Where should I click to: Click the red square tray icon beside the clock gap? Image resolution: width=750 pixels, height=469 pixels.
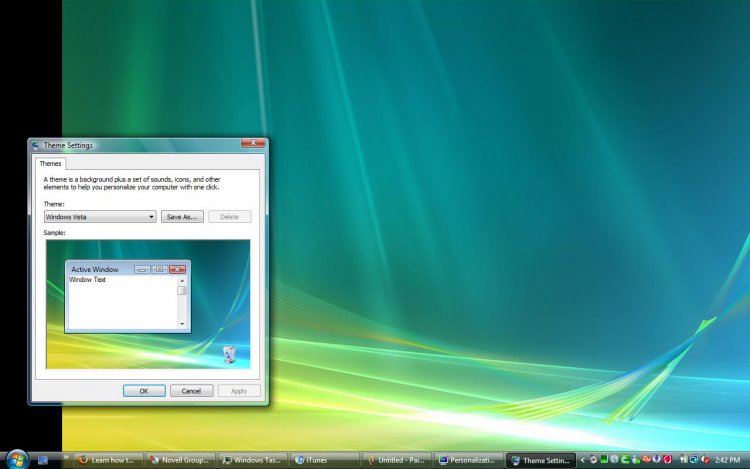pyautogui.click(x=667, y=459)
